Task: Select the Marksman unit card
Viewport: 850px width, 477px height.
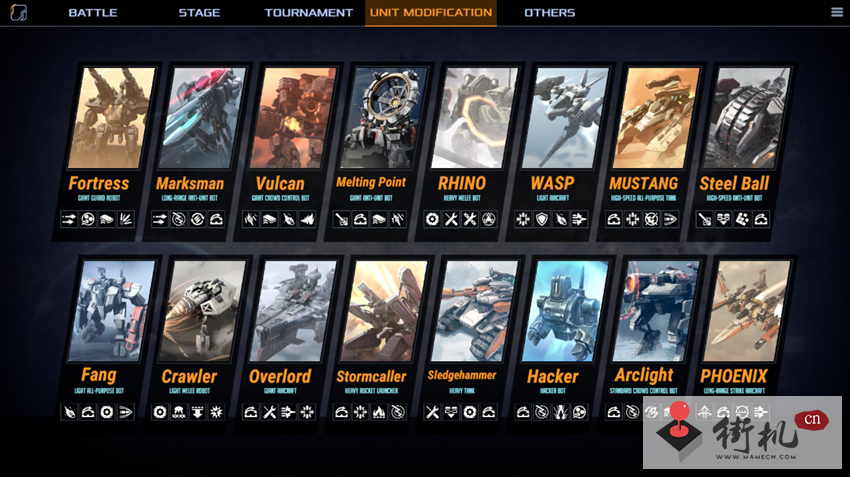Action: tap(194, 152)
